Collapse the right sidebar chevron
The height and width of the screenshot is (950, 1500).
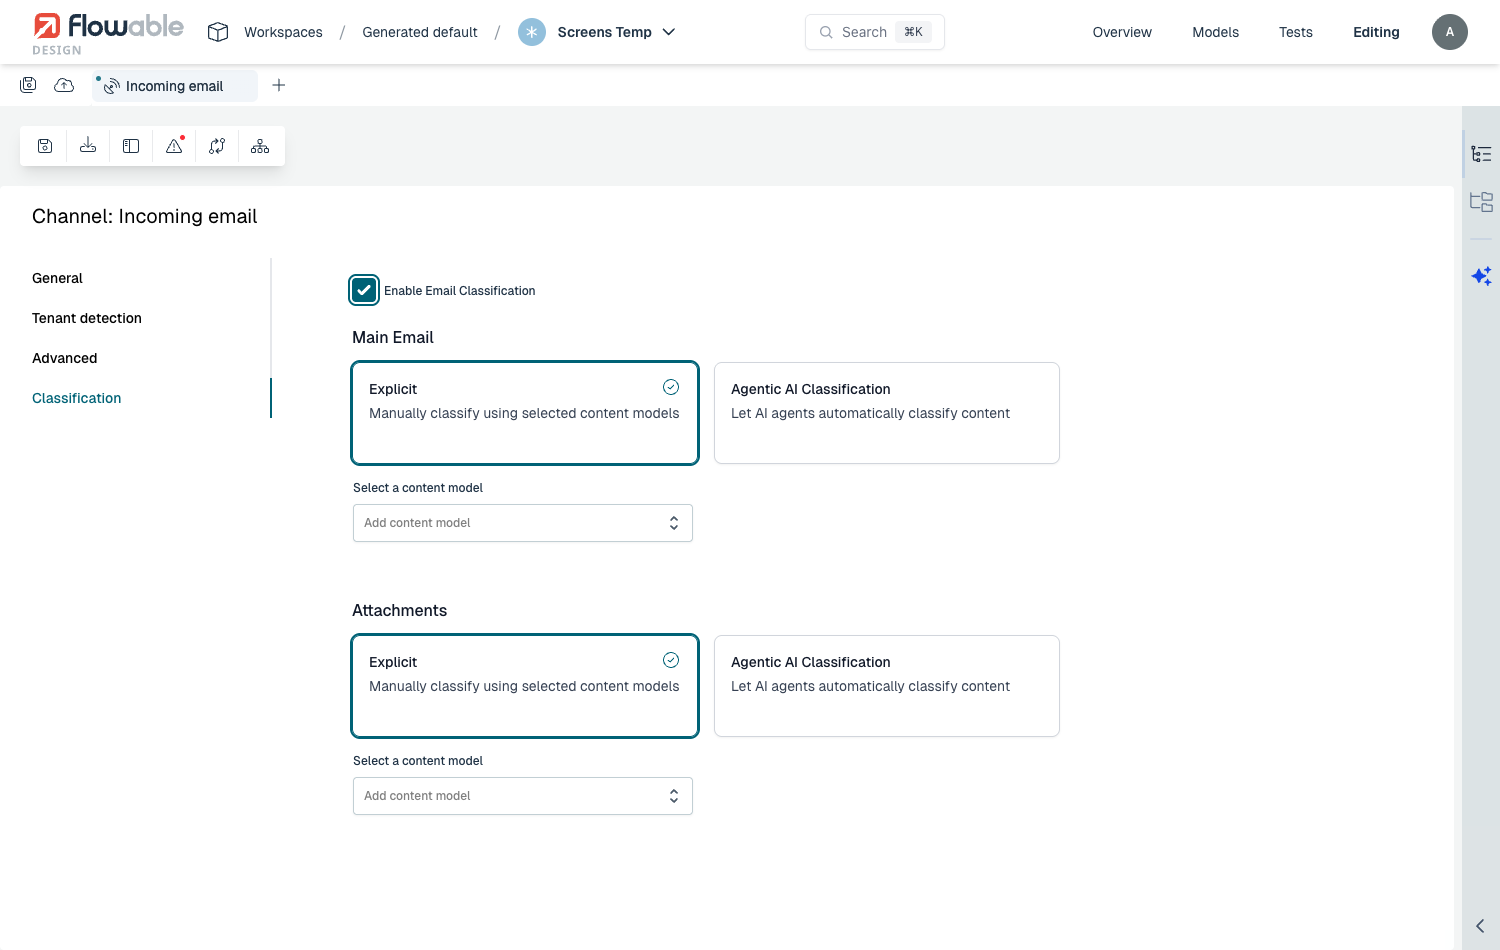1480,926
